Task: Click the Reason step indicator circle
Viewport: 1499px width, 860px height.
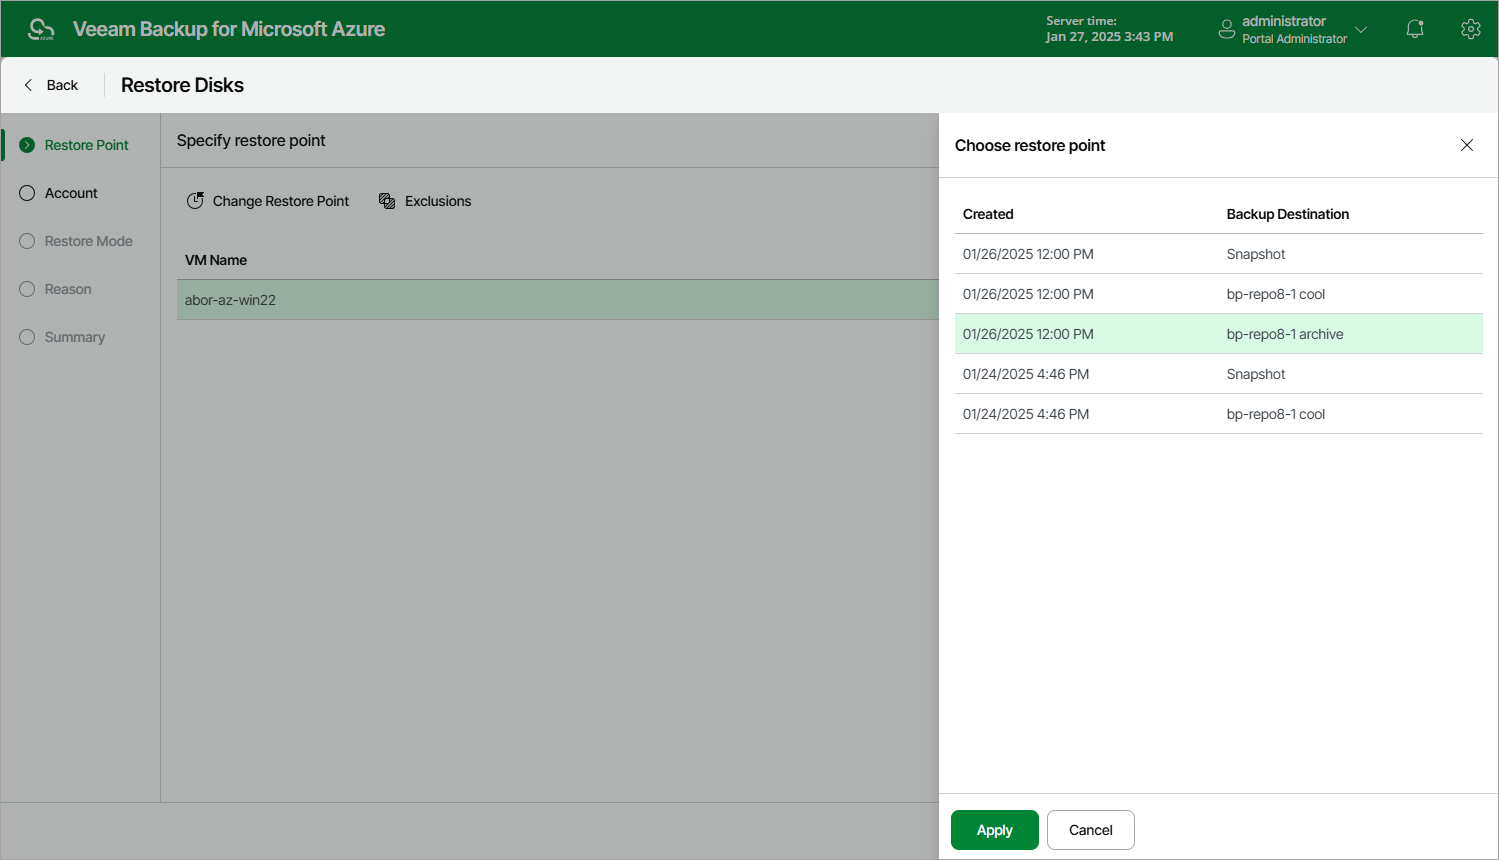Action: click(27, 289)
